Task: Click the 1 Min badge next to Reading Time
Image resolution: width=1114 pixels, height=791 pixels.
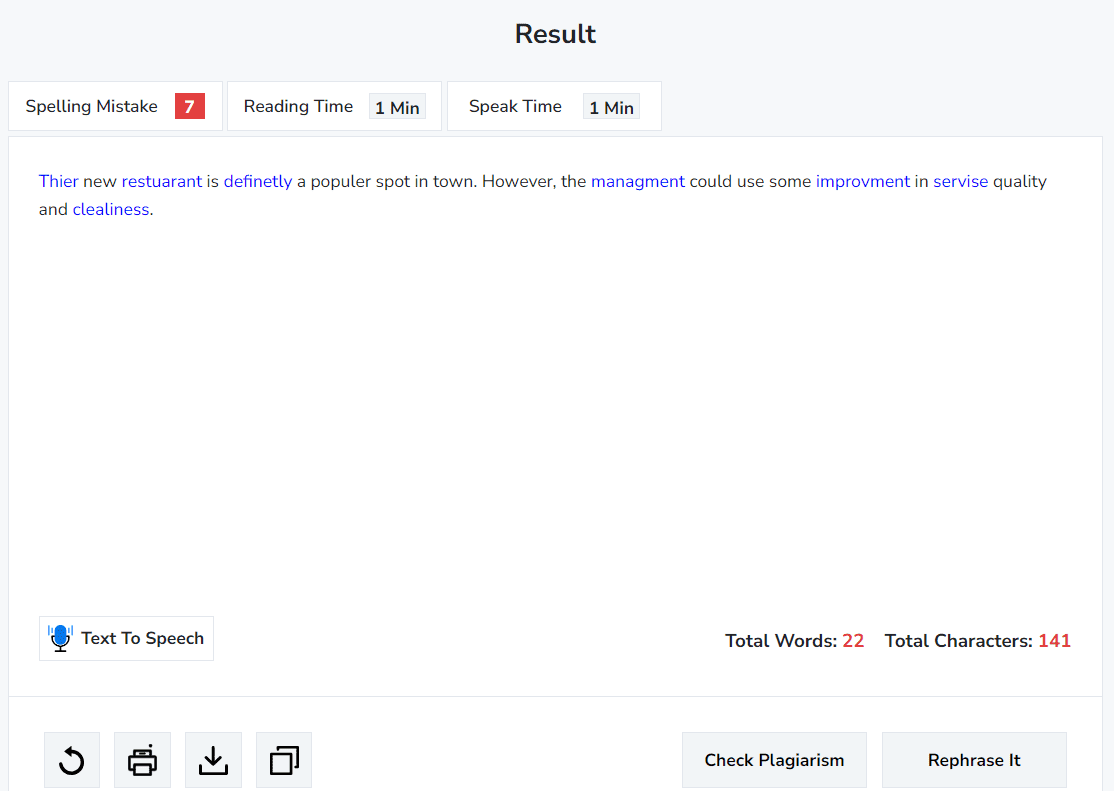Action: (397, 107)
